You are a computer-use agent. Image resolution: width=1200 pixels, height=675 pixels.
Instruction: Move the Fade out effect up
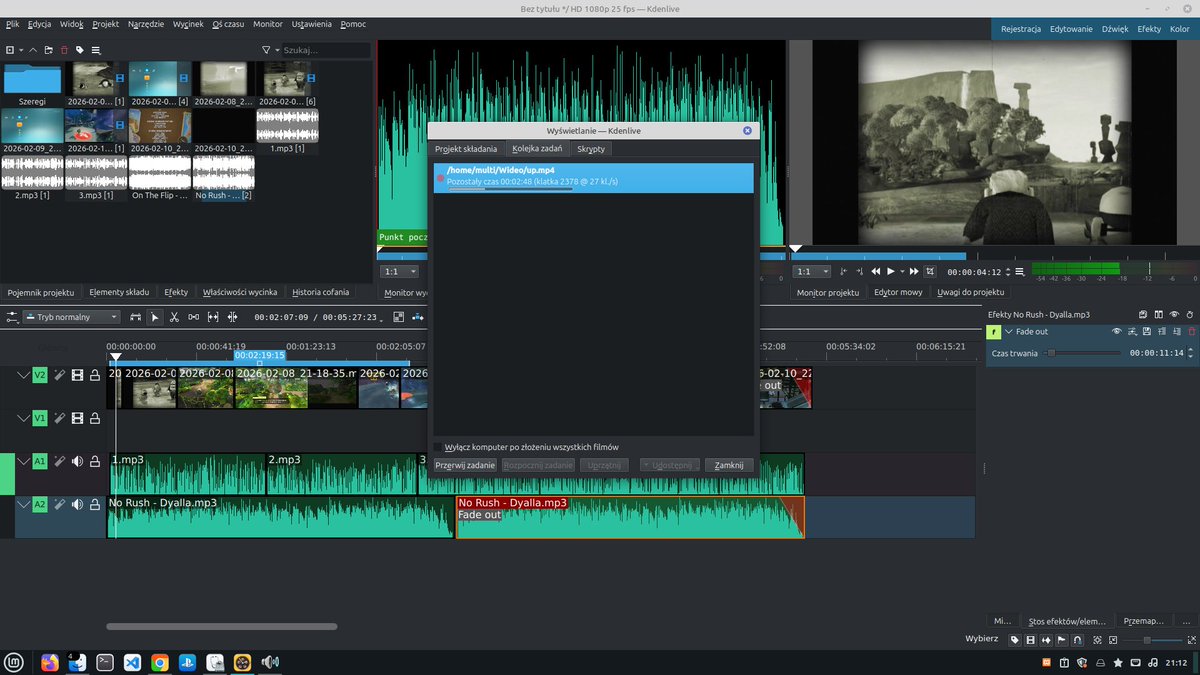coord(1162,331)
